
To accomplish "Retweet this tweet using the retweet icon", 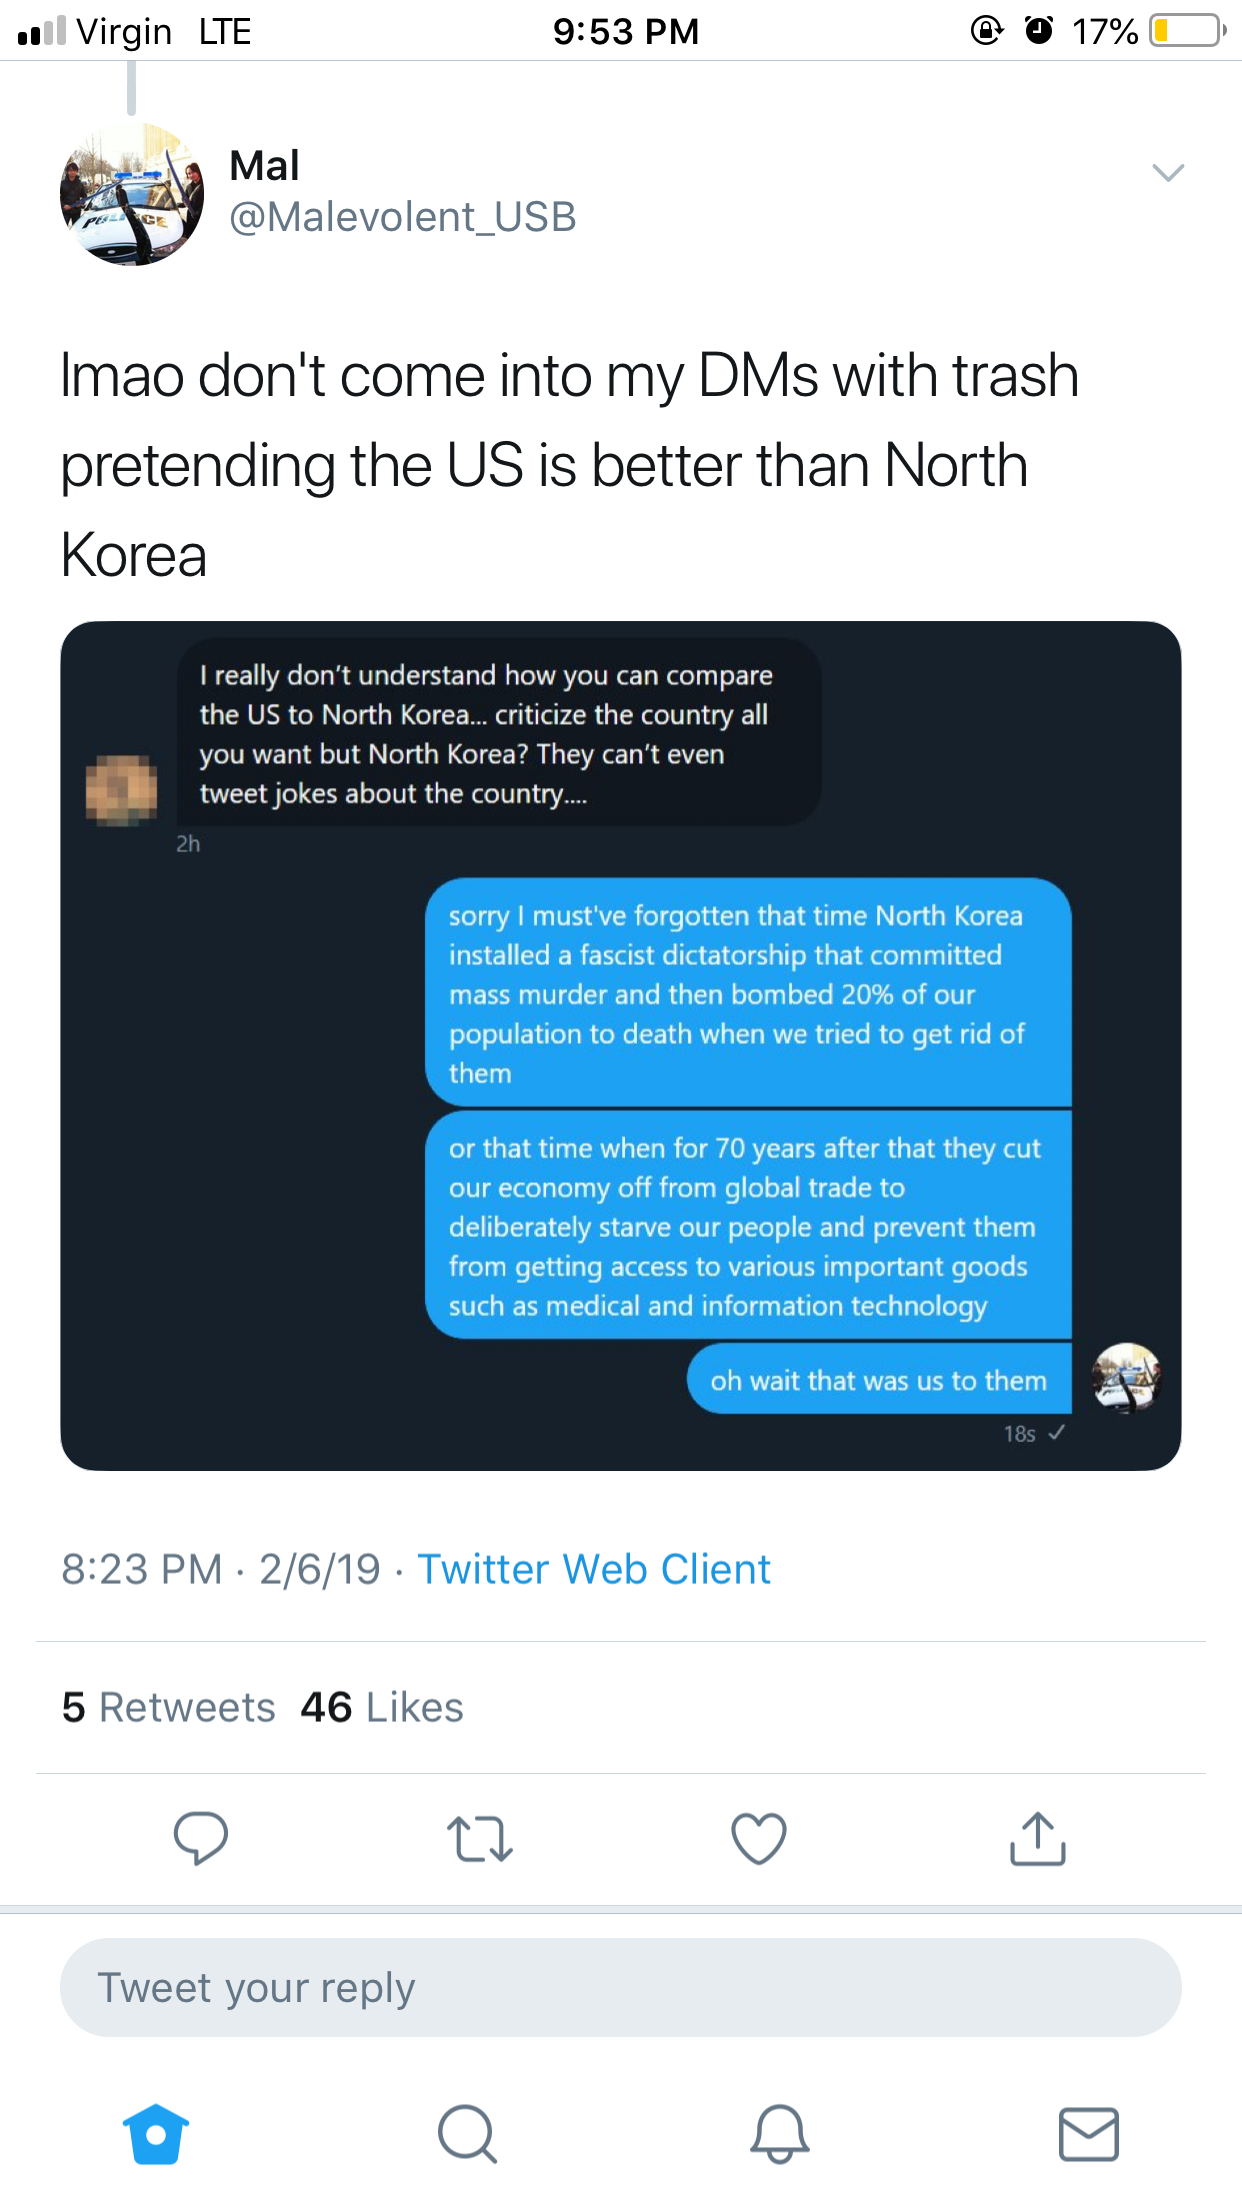I will pyautogui.click(x=479, y=1839).
